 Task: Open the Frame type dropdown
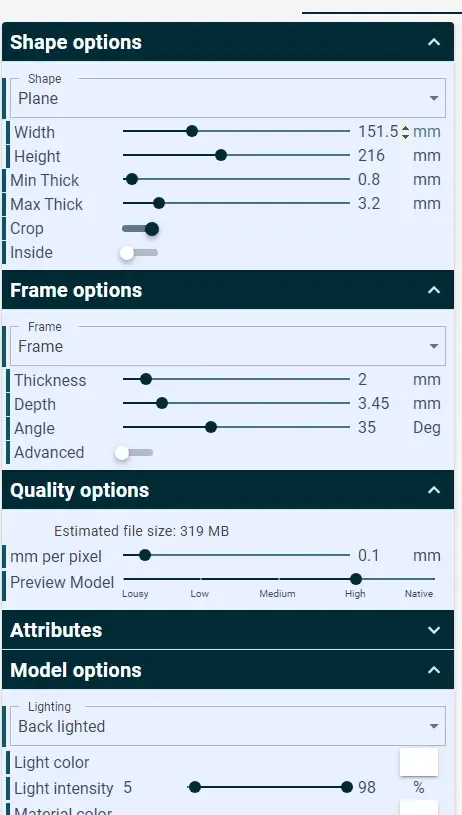228,346
